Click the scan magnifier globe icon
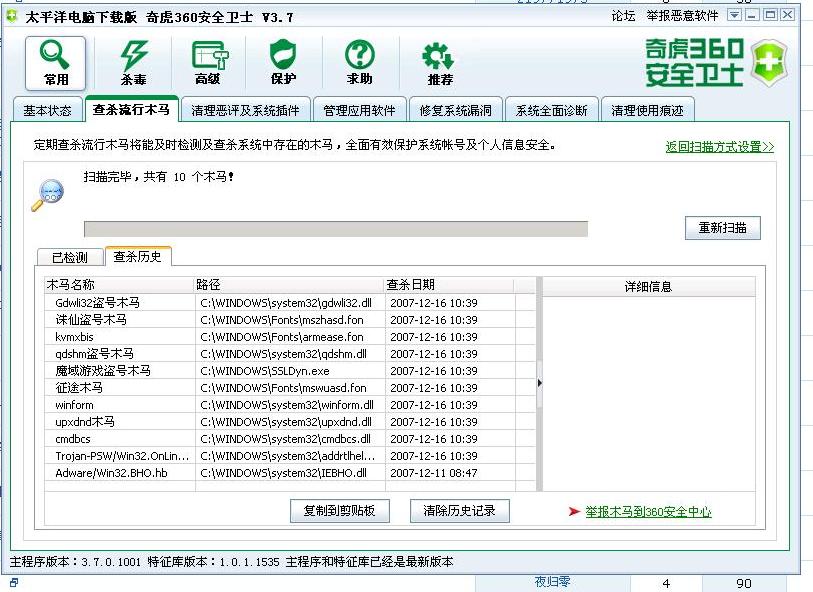This screenshot has width=813, height=592. (x=47, y=194)
